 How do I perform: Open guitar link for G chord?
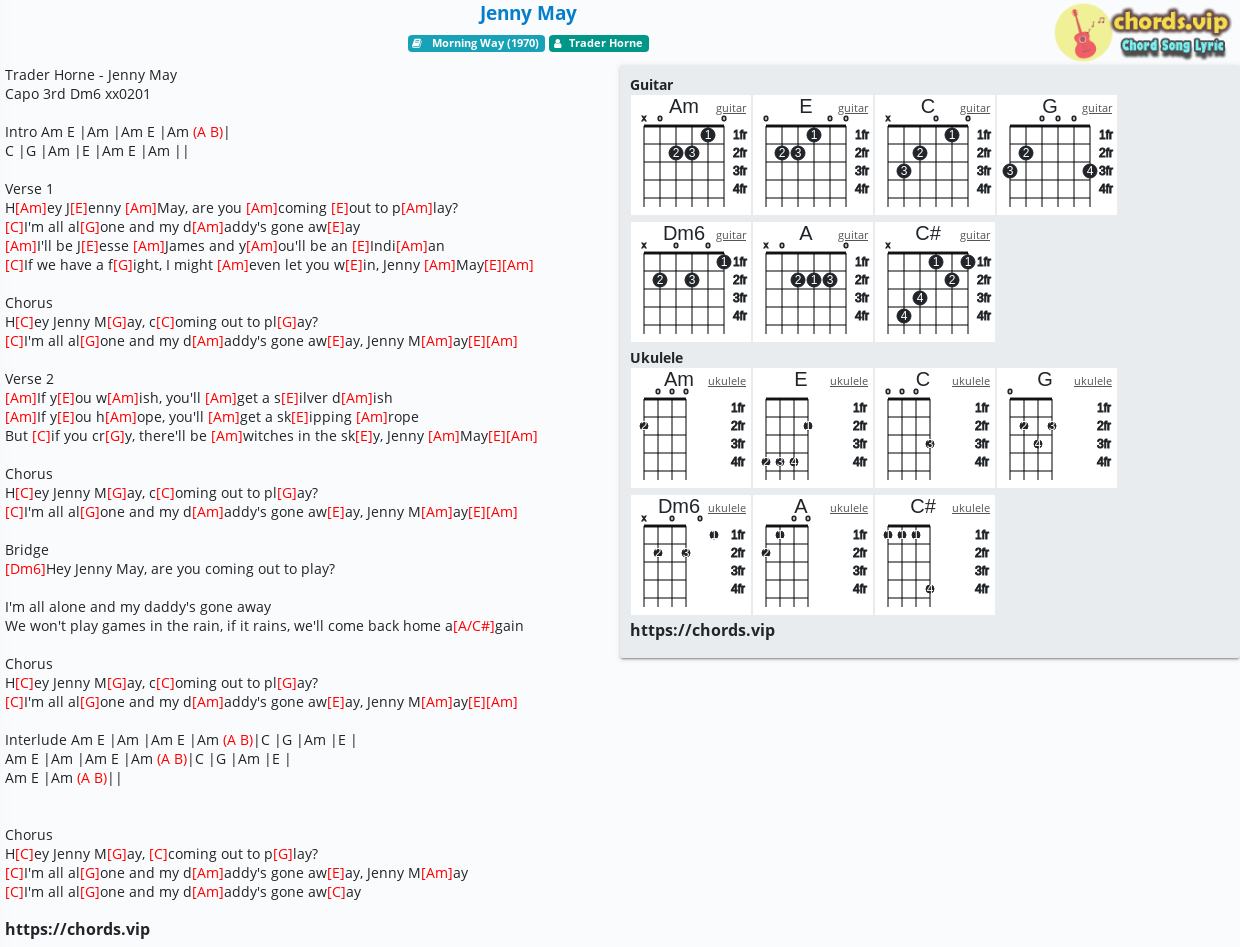(1097, 108)
